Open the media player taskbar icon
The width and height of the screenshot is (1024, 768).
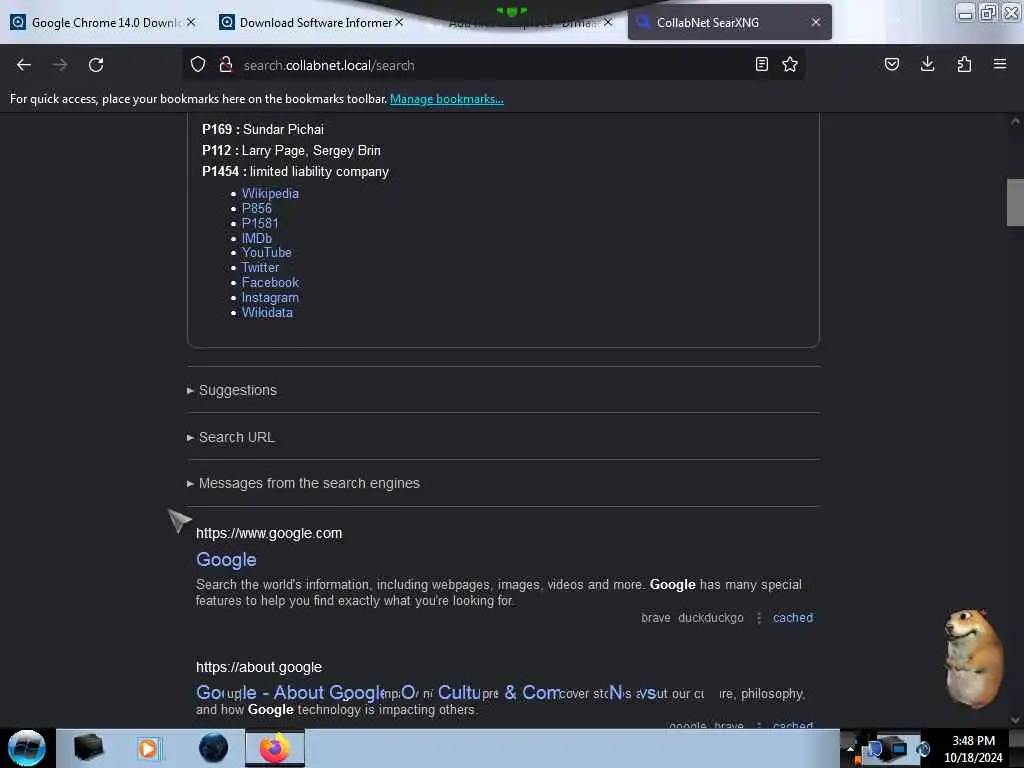148,748
